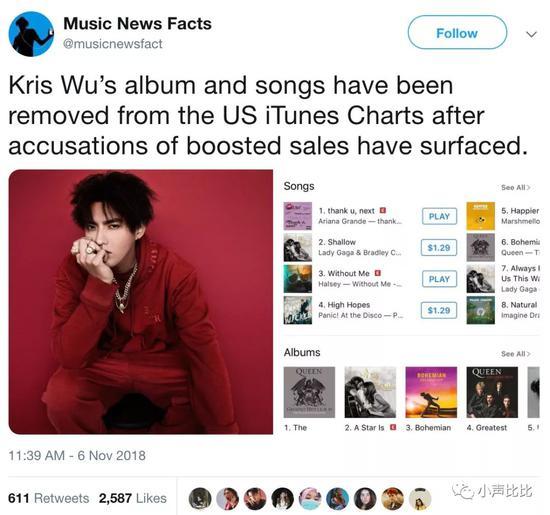
Task: Select Happier yellow album artwork
Action: pyautogui.click(x=481, y=216)
